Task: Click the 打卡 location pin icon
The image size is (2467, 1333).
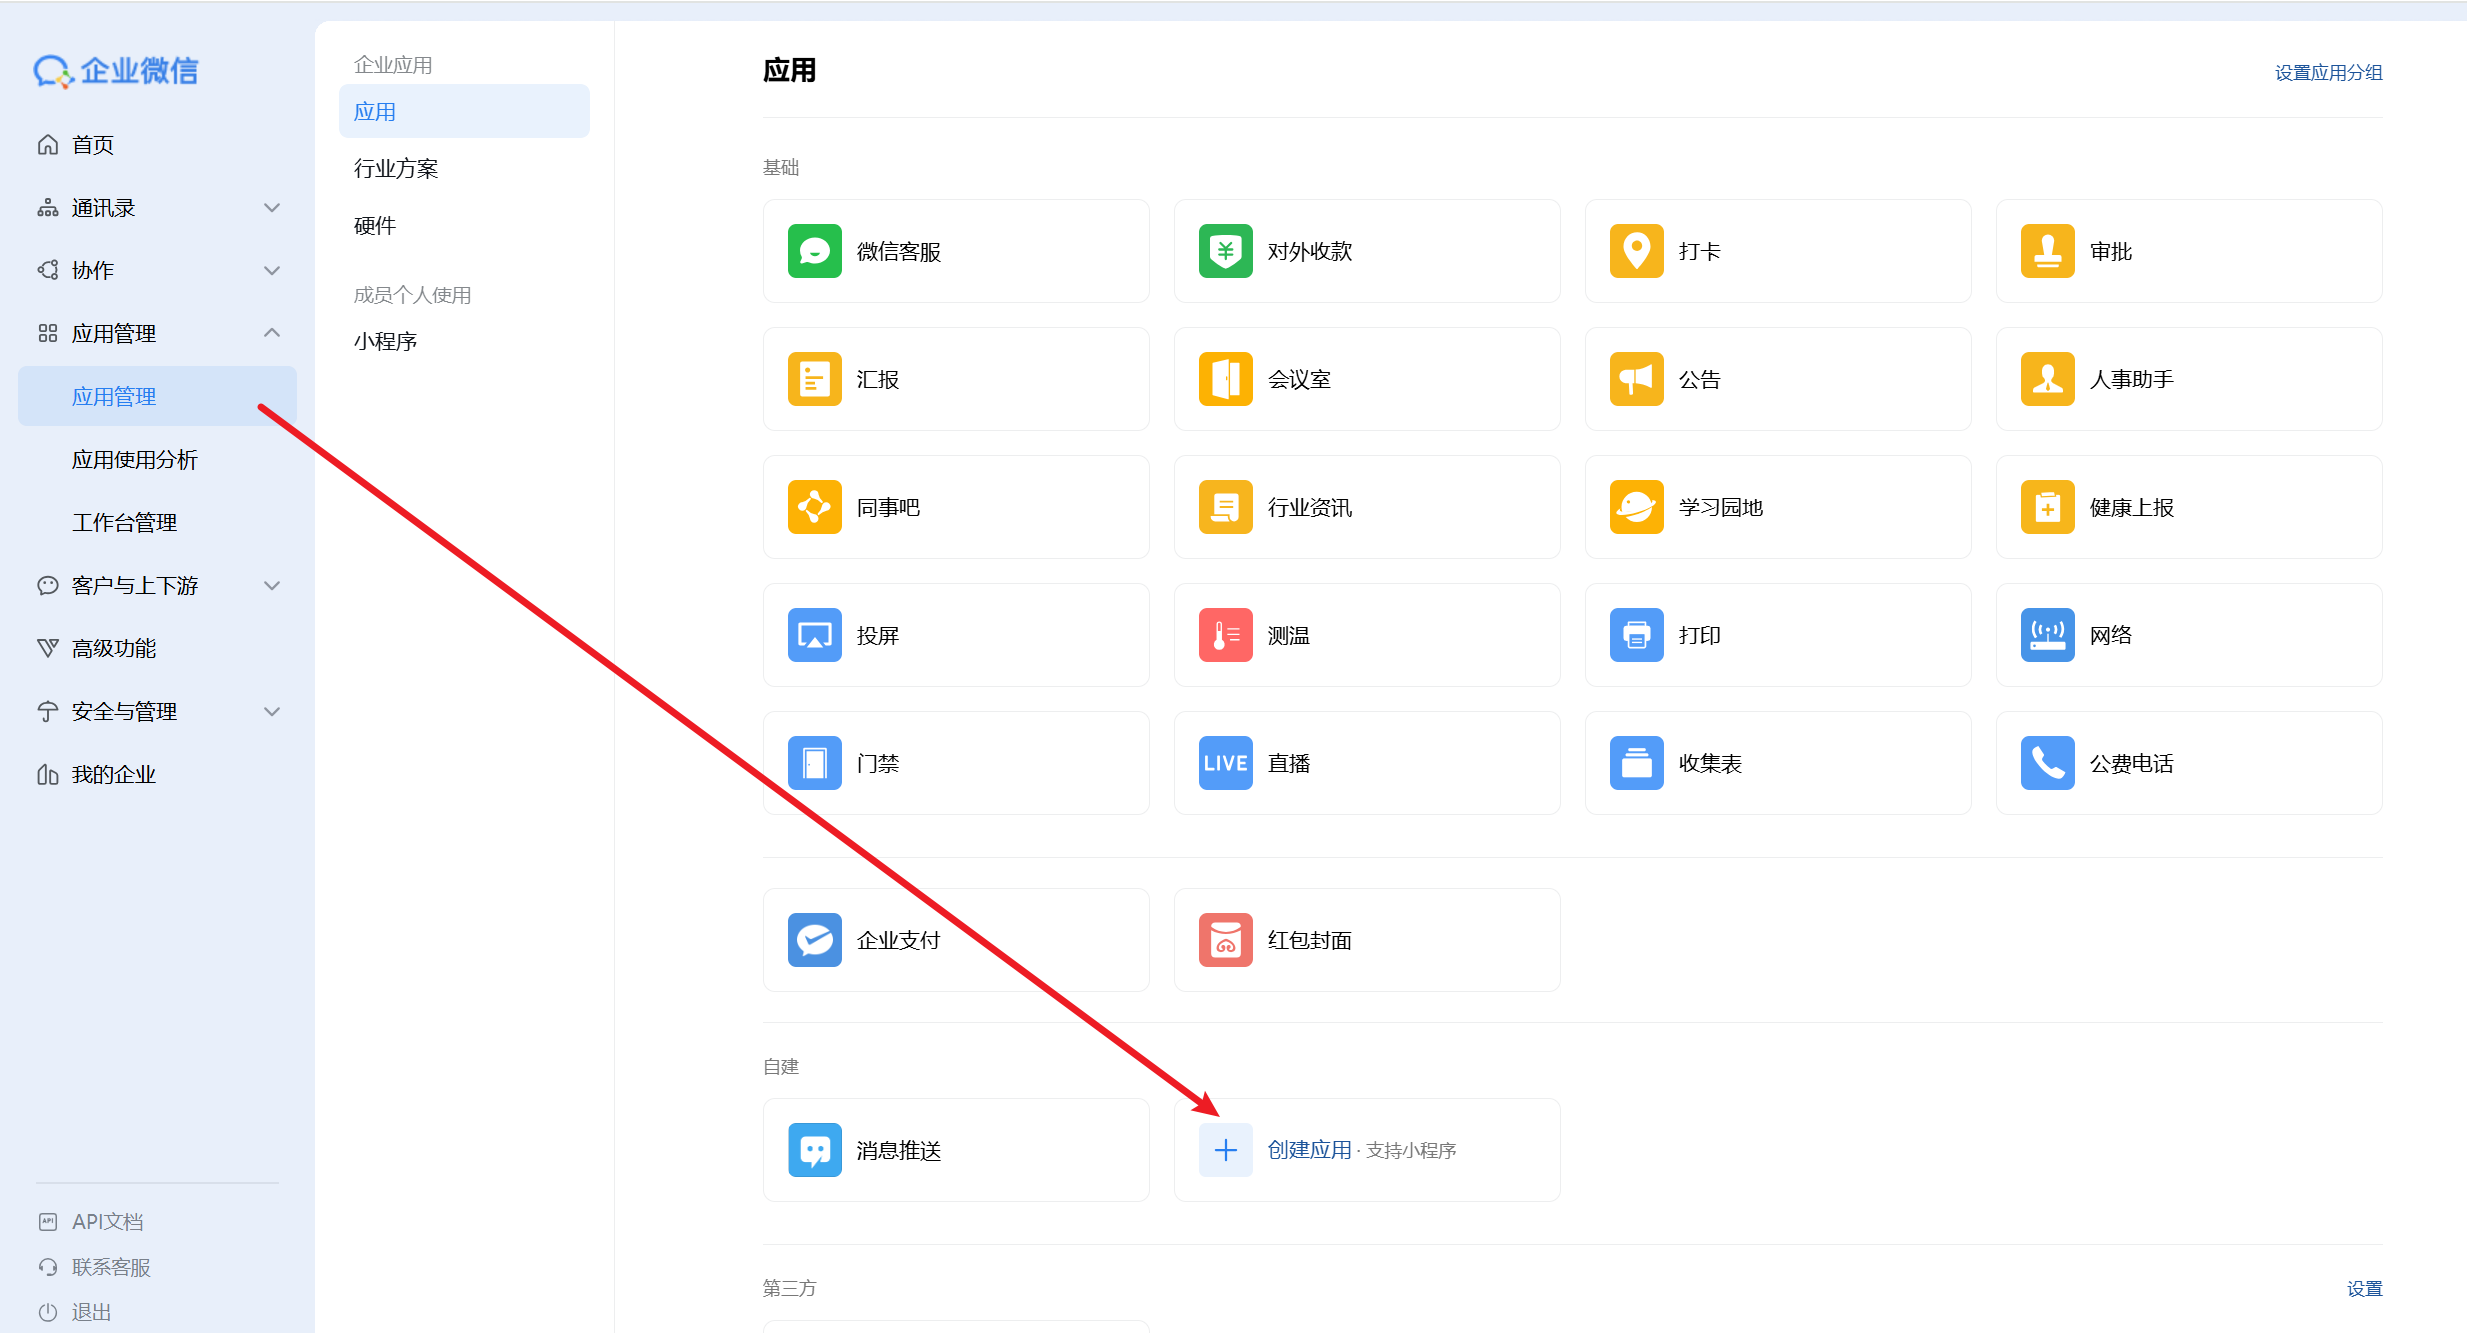Action: pos(1636,251)
